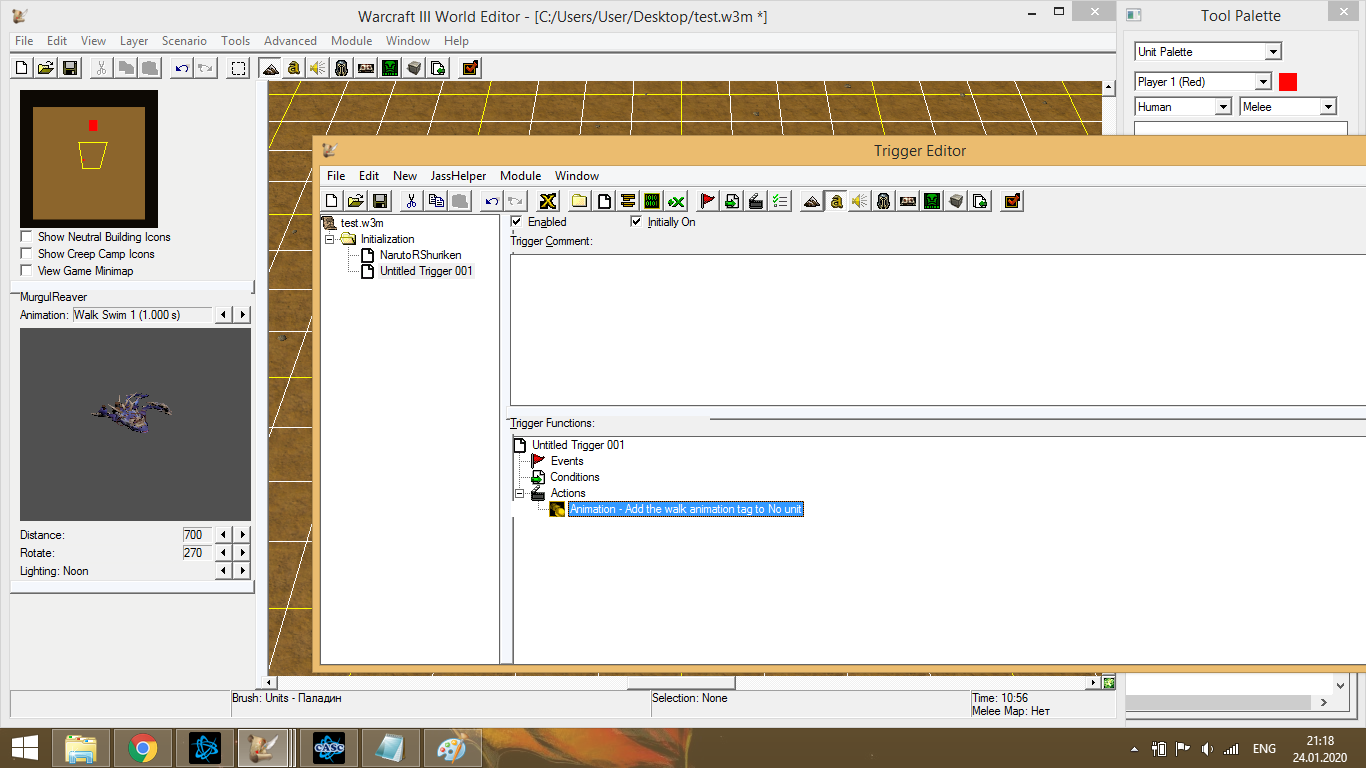1366x768 pixels.
Task: Open Campaign Editor icon in World Editor toolbar
Action: (366, 68)
